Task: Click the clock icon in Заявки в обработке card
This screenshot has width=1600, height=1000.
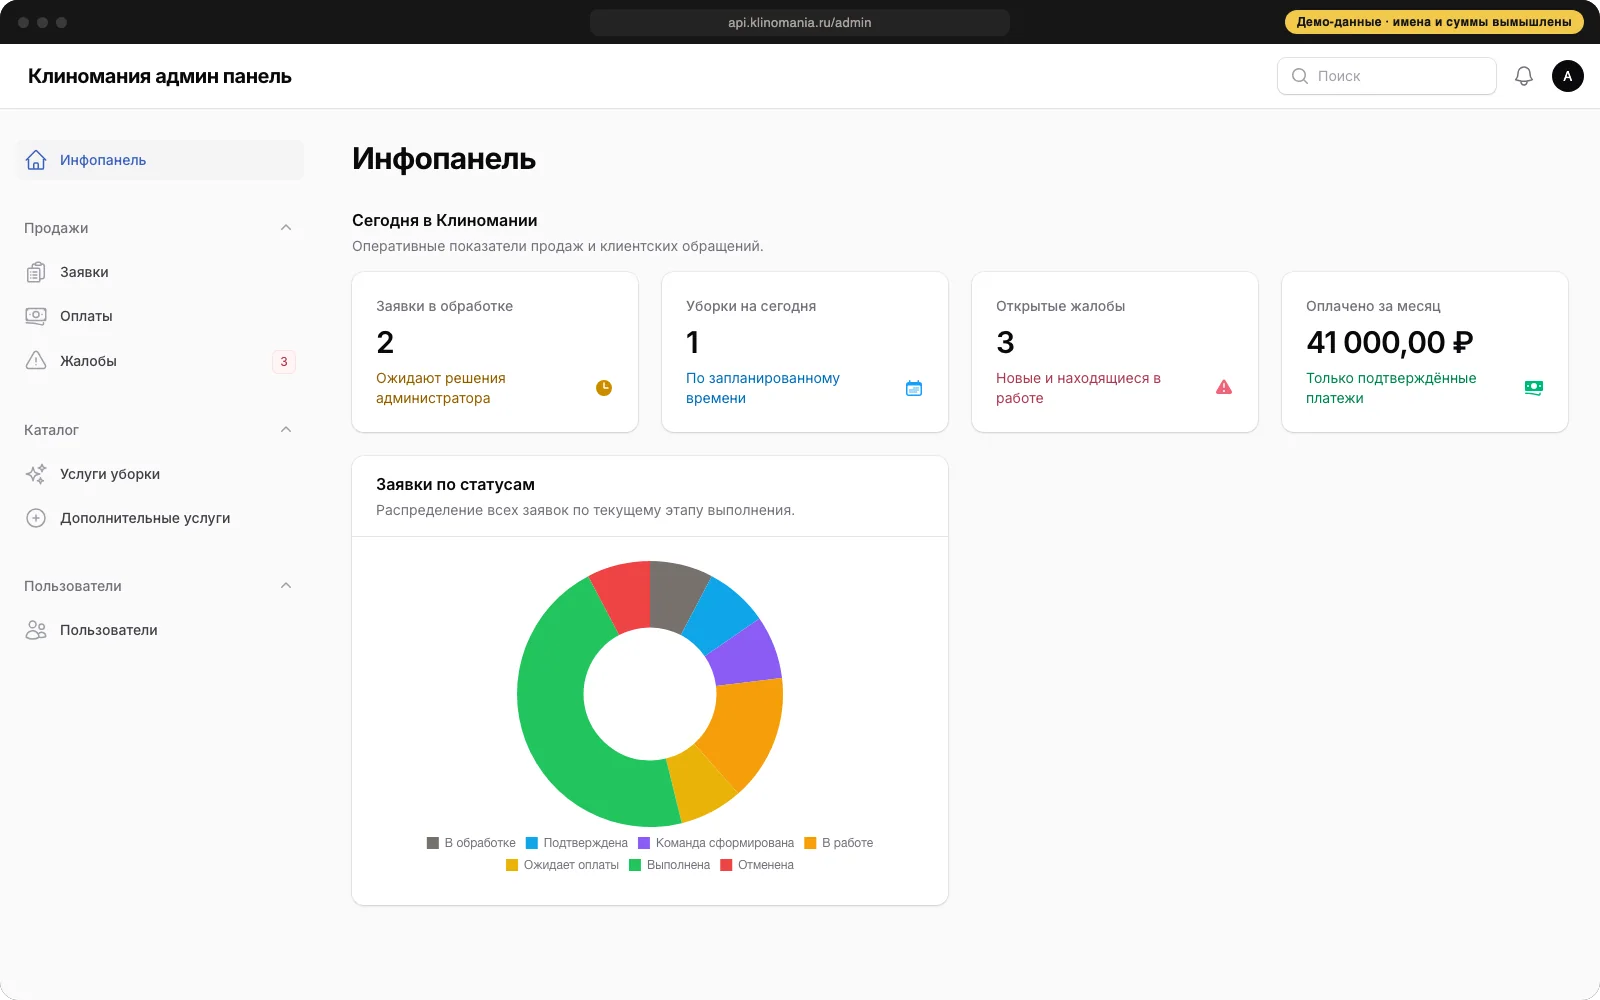Action: click(604, 388)
